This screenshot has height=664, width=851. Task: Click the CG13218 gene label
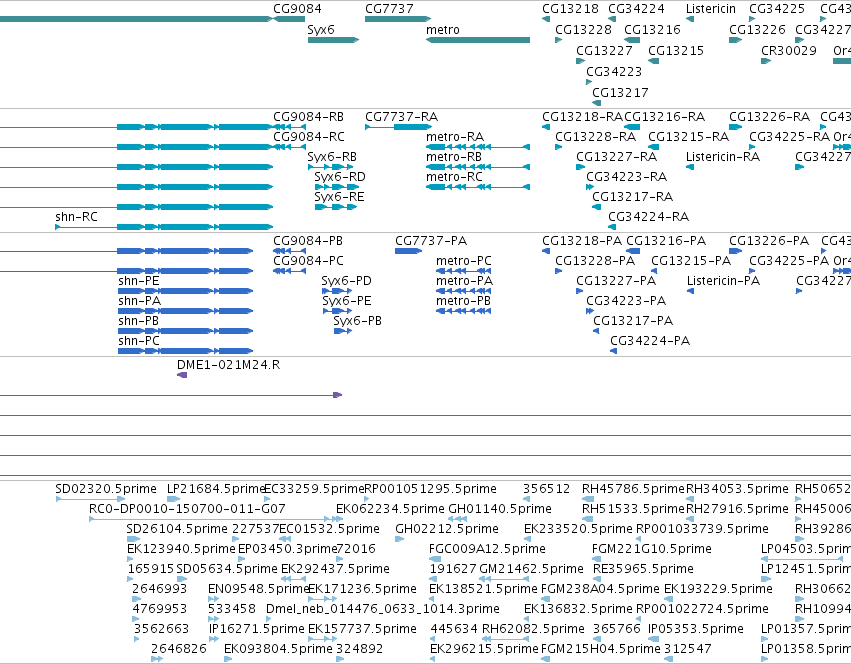tap(570, 9)
